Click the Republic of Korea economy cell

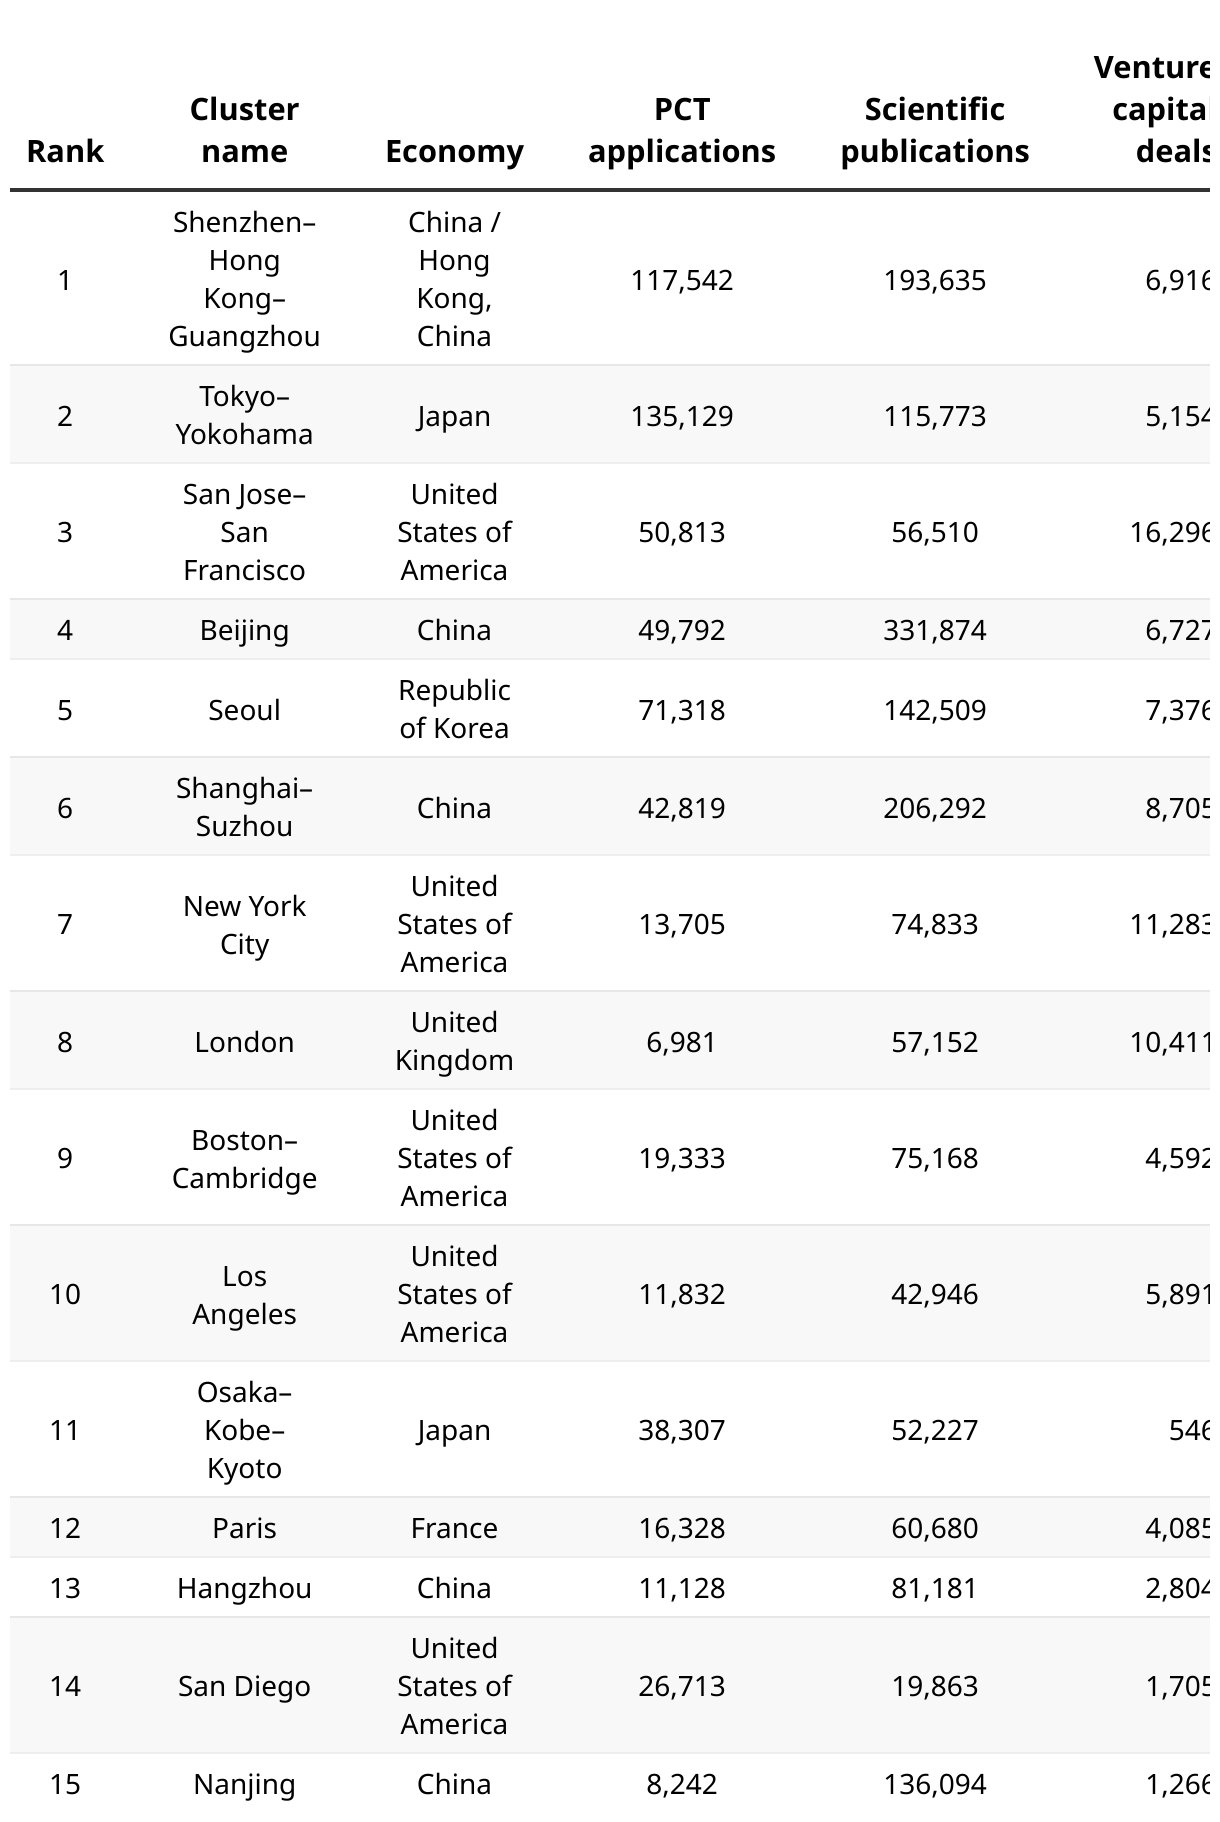coord(454,709)
